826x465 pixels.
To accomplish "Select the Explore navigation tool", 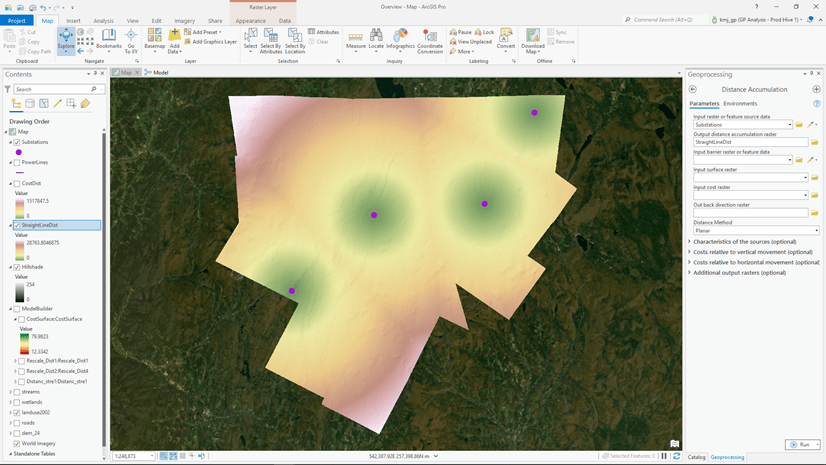I will point(66,41).
